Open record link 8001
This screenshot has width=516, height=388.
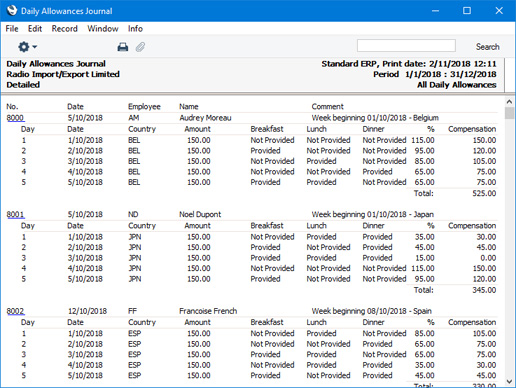pos(15,214)
